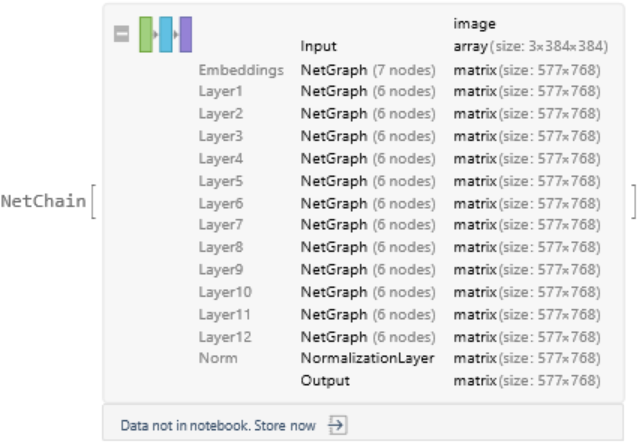642x444 pixels.
Task: Select Layer5 in the chain
Action: (x=220, y=181)
